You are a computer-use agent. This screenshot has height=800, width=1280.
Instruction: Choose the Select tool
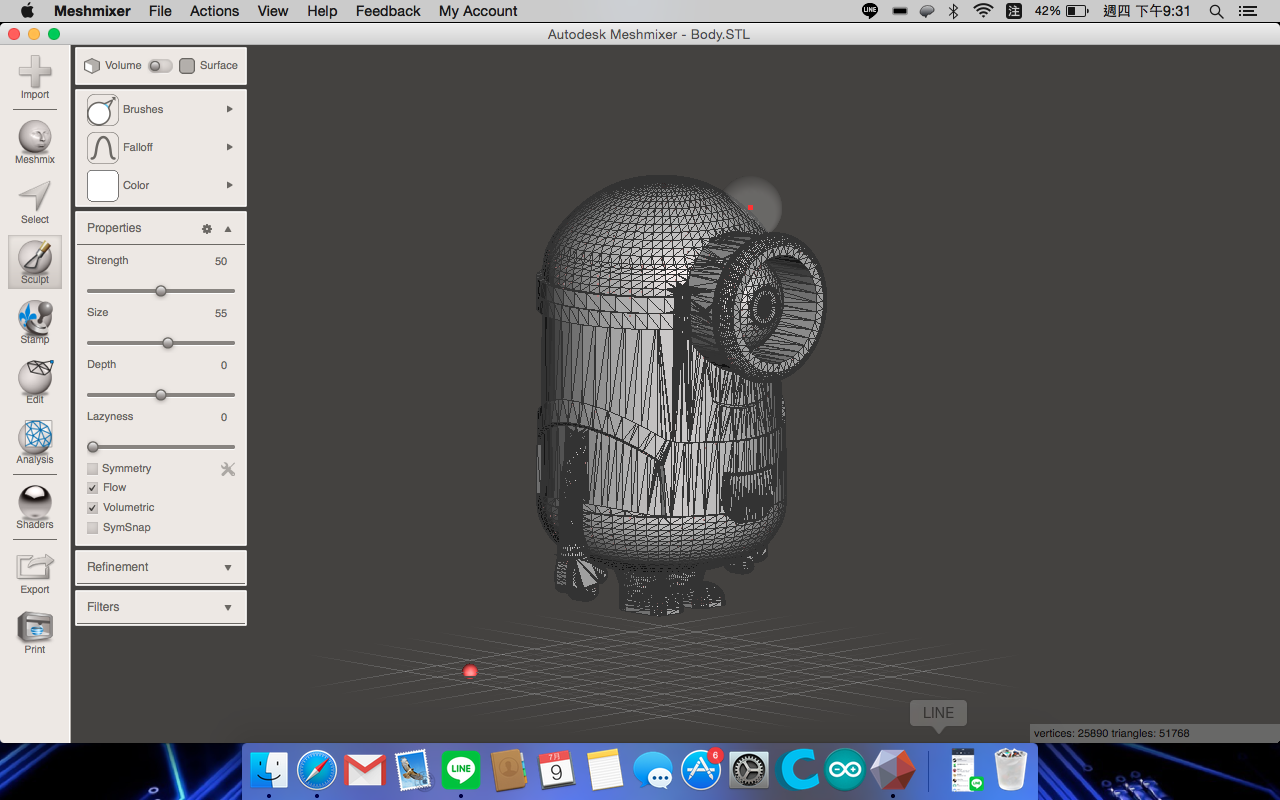tap(35, 202)
